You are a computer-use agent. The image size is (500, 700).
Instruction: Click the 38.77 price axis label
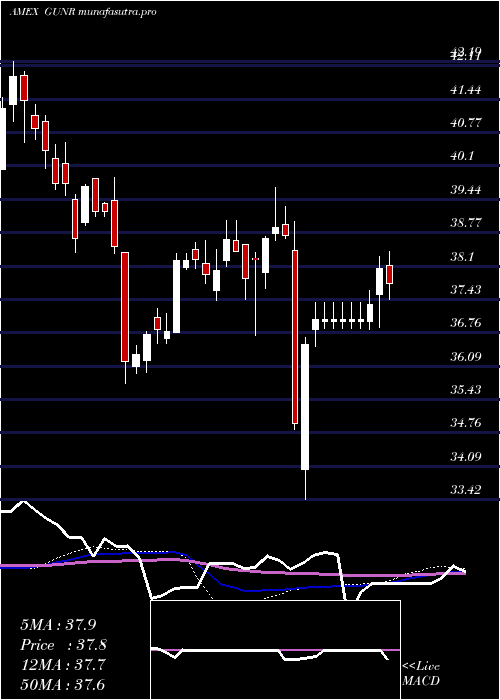pyautogui.click(x=466, y=223)
